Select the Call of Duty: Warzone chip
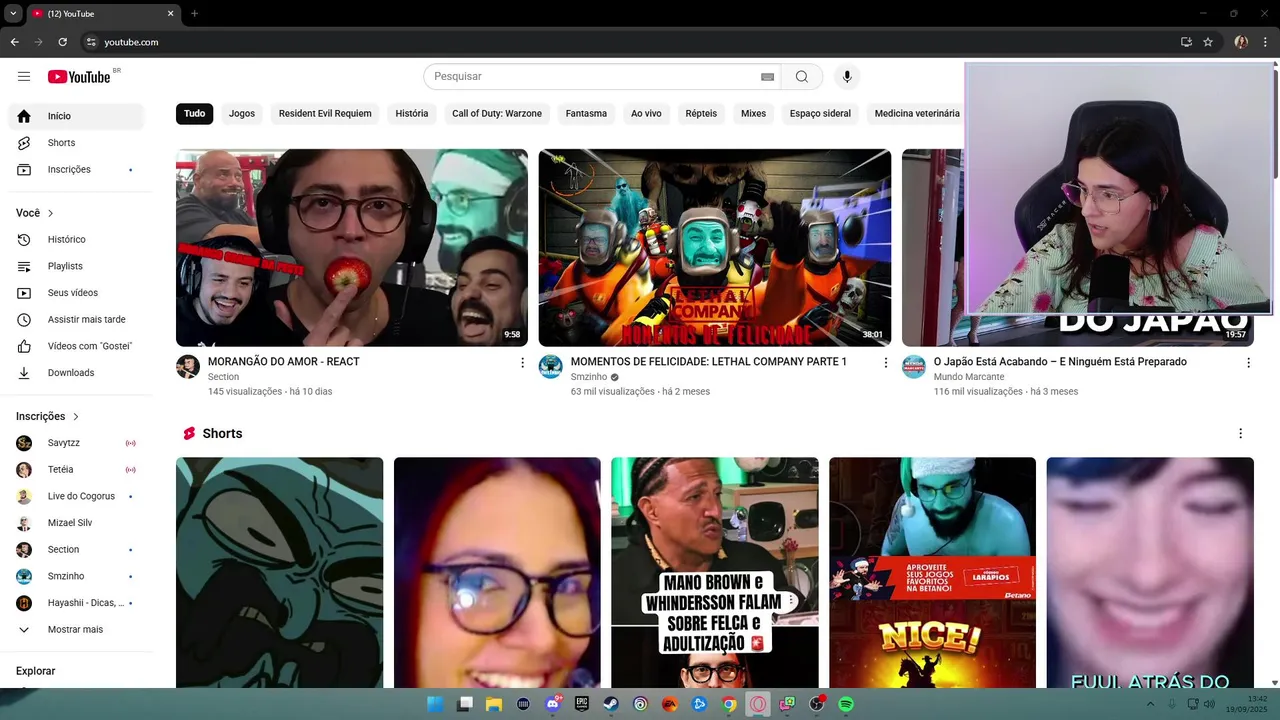 click(x=497, y=114)
